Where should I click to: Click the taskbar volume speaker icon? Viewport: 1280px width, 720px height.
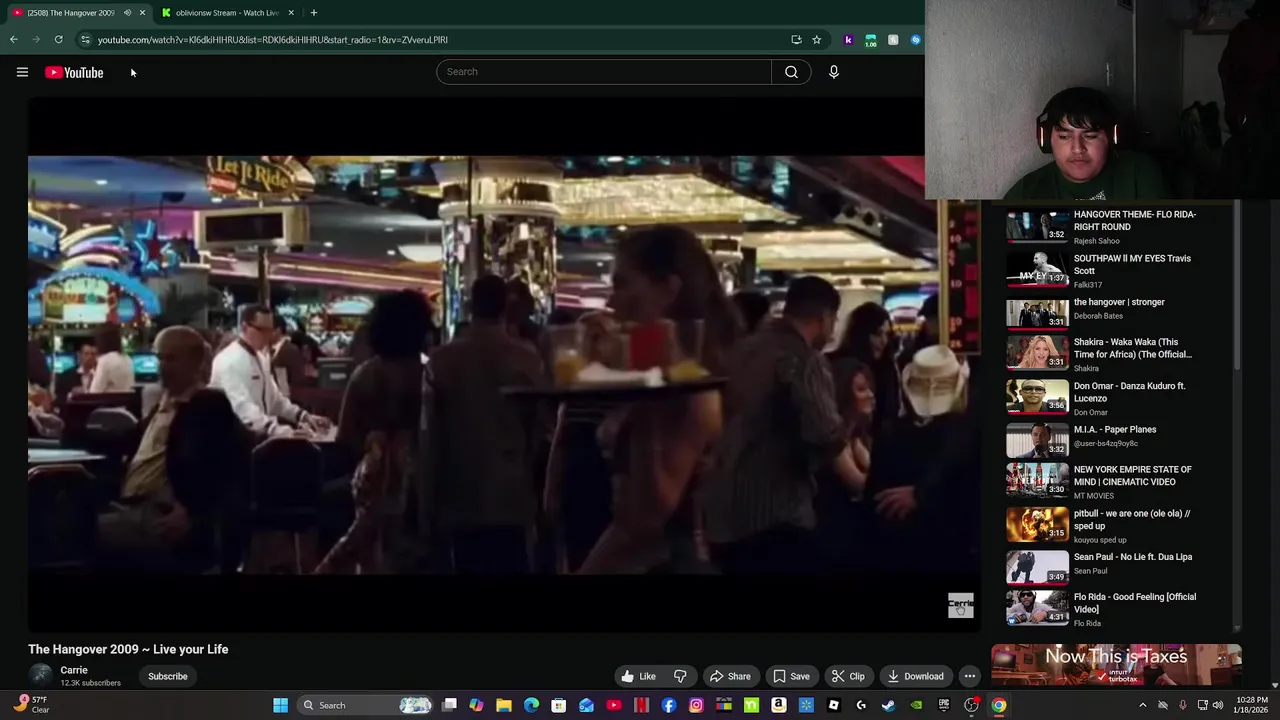1218,705
